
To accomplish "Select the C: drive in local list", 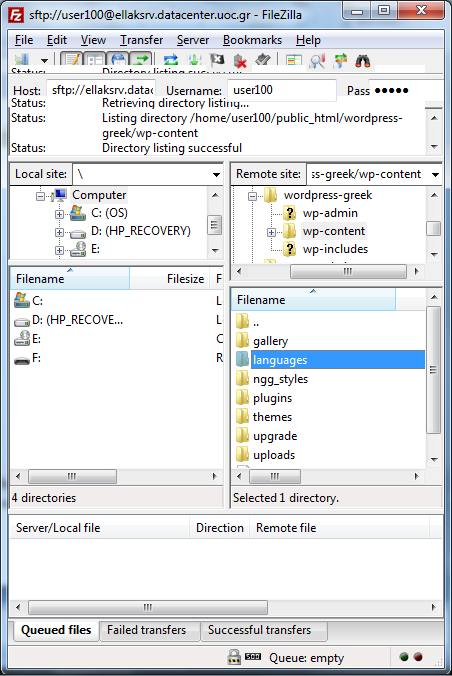I will (x=28, y=300).
